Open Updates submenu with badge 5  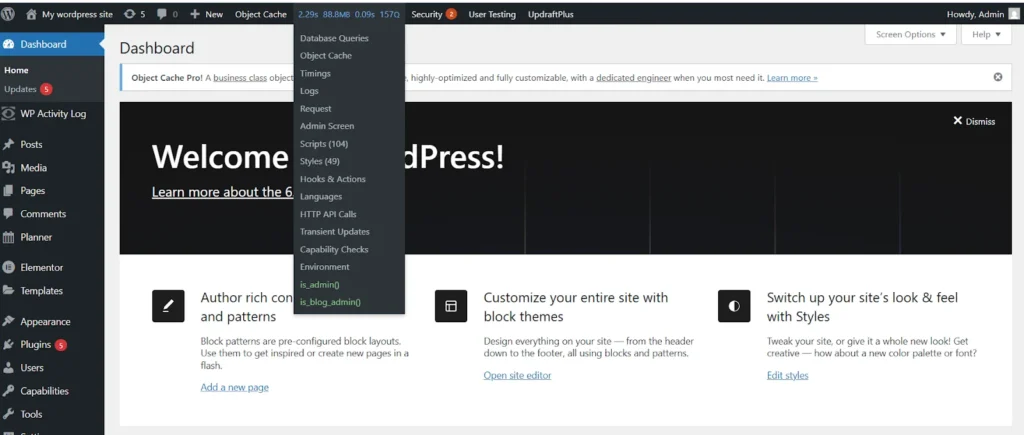click(27, 89)
